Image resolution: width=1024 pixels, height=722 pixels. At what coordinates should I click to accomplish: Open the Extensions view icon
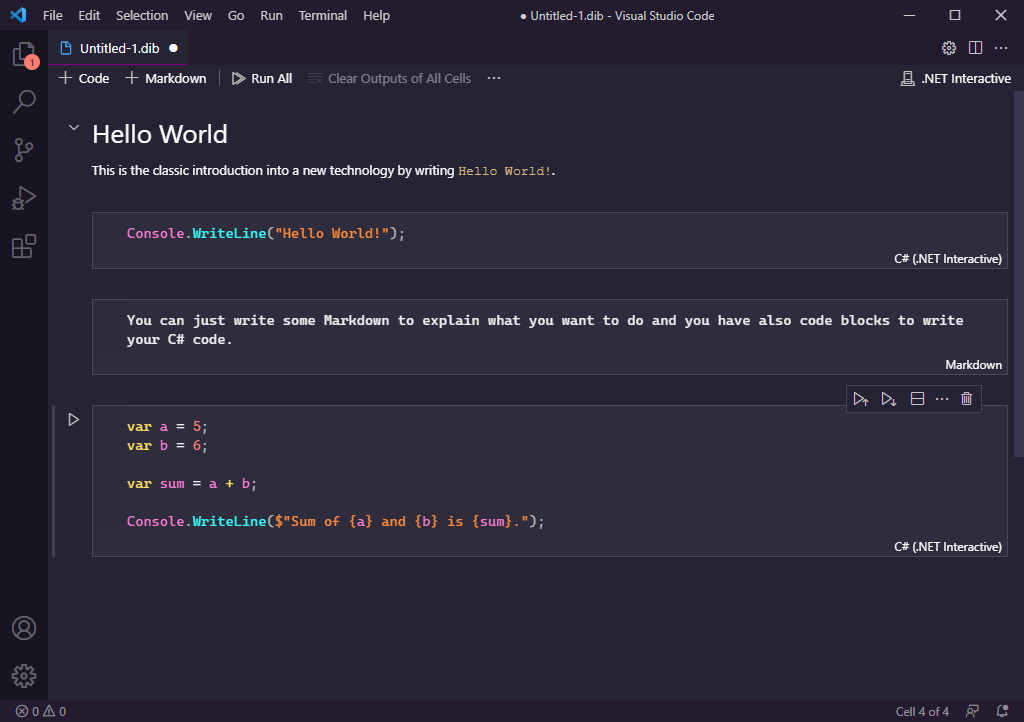pyautogui.click(x=24, y=246)
